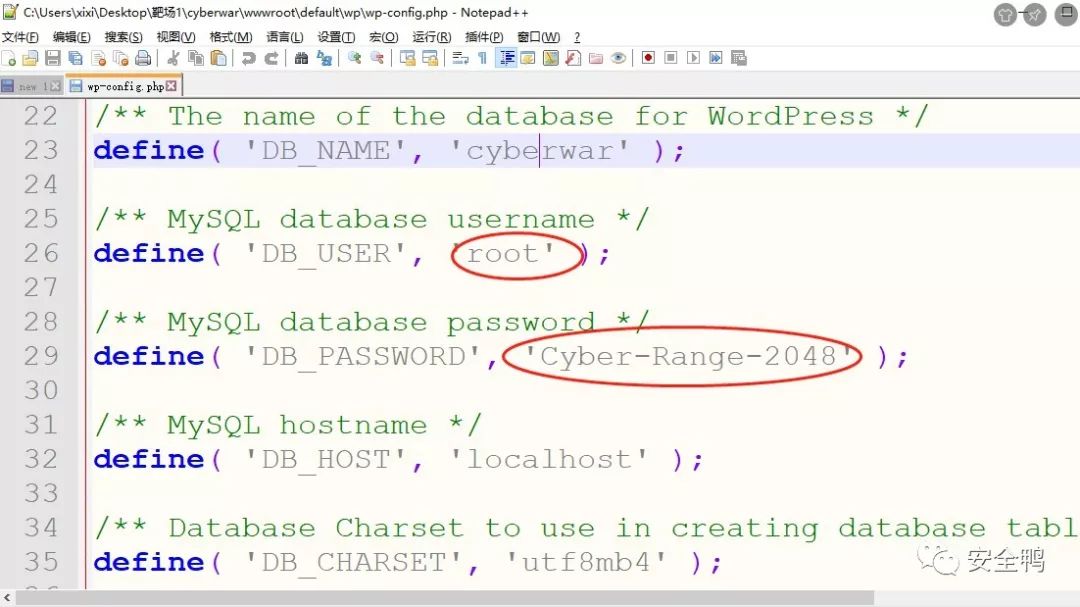Select the wp-config.php tab
This screenshot has height=607, width=1080.
[125, 86]
